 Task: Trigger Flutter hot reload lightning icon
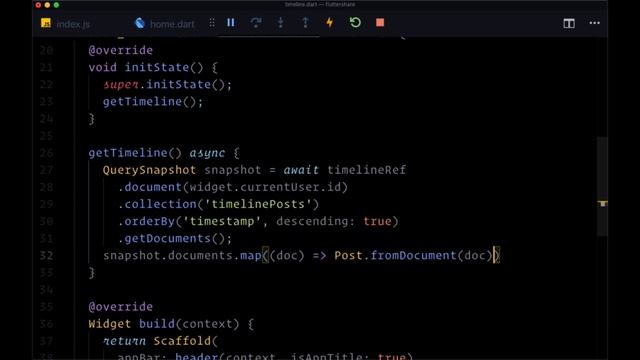[330, 22]
